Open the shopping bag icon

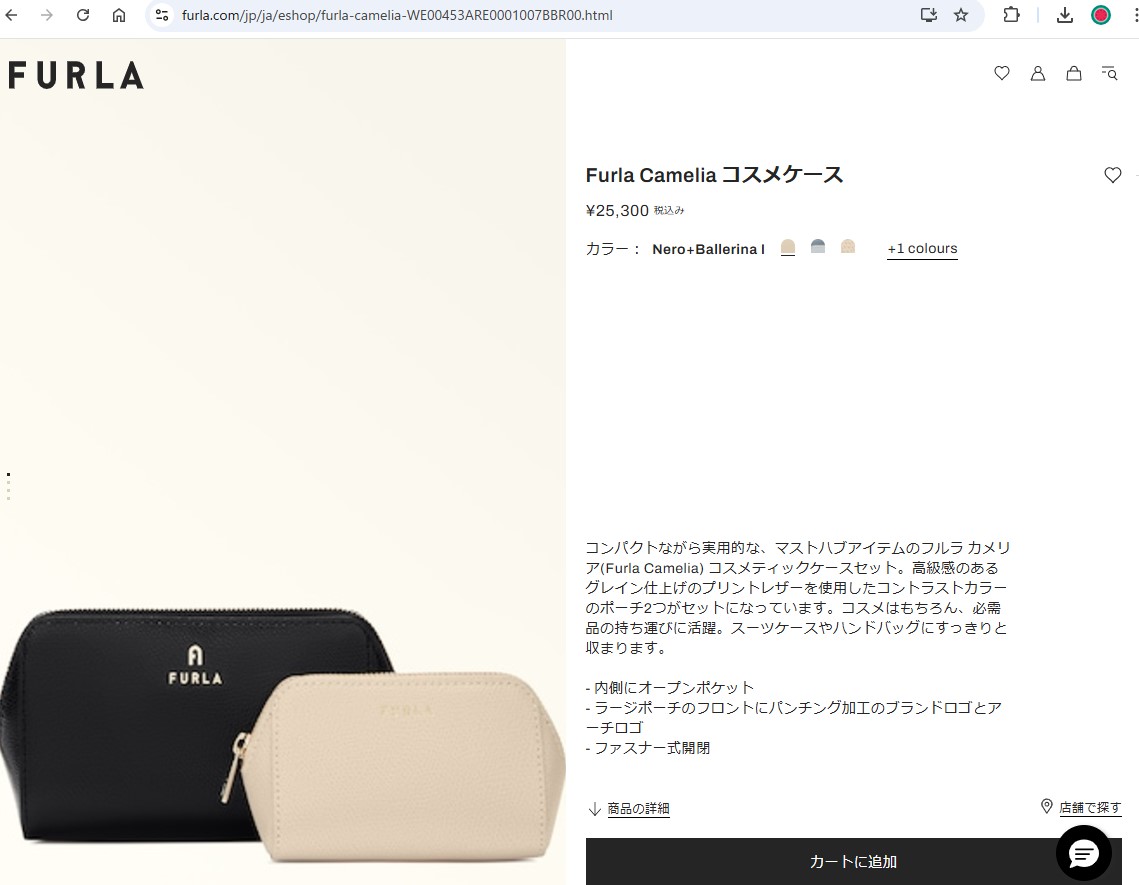click(1074, 73)
